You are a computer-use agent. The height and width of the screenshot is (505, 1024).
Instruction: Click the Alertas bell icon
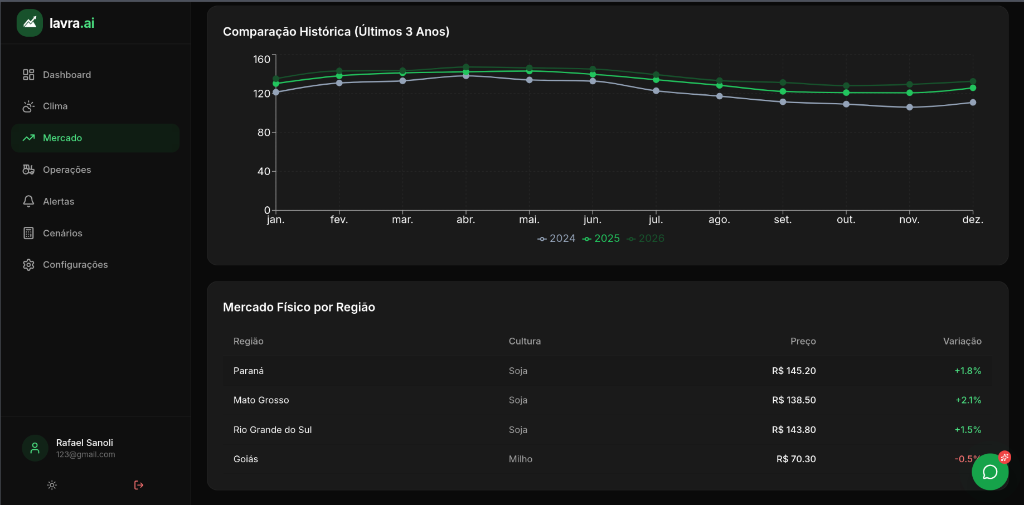[29, 201]
